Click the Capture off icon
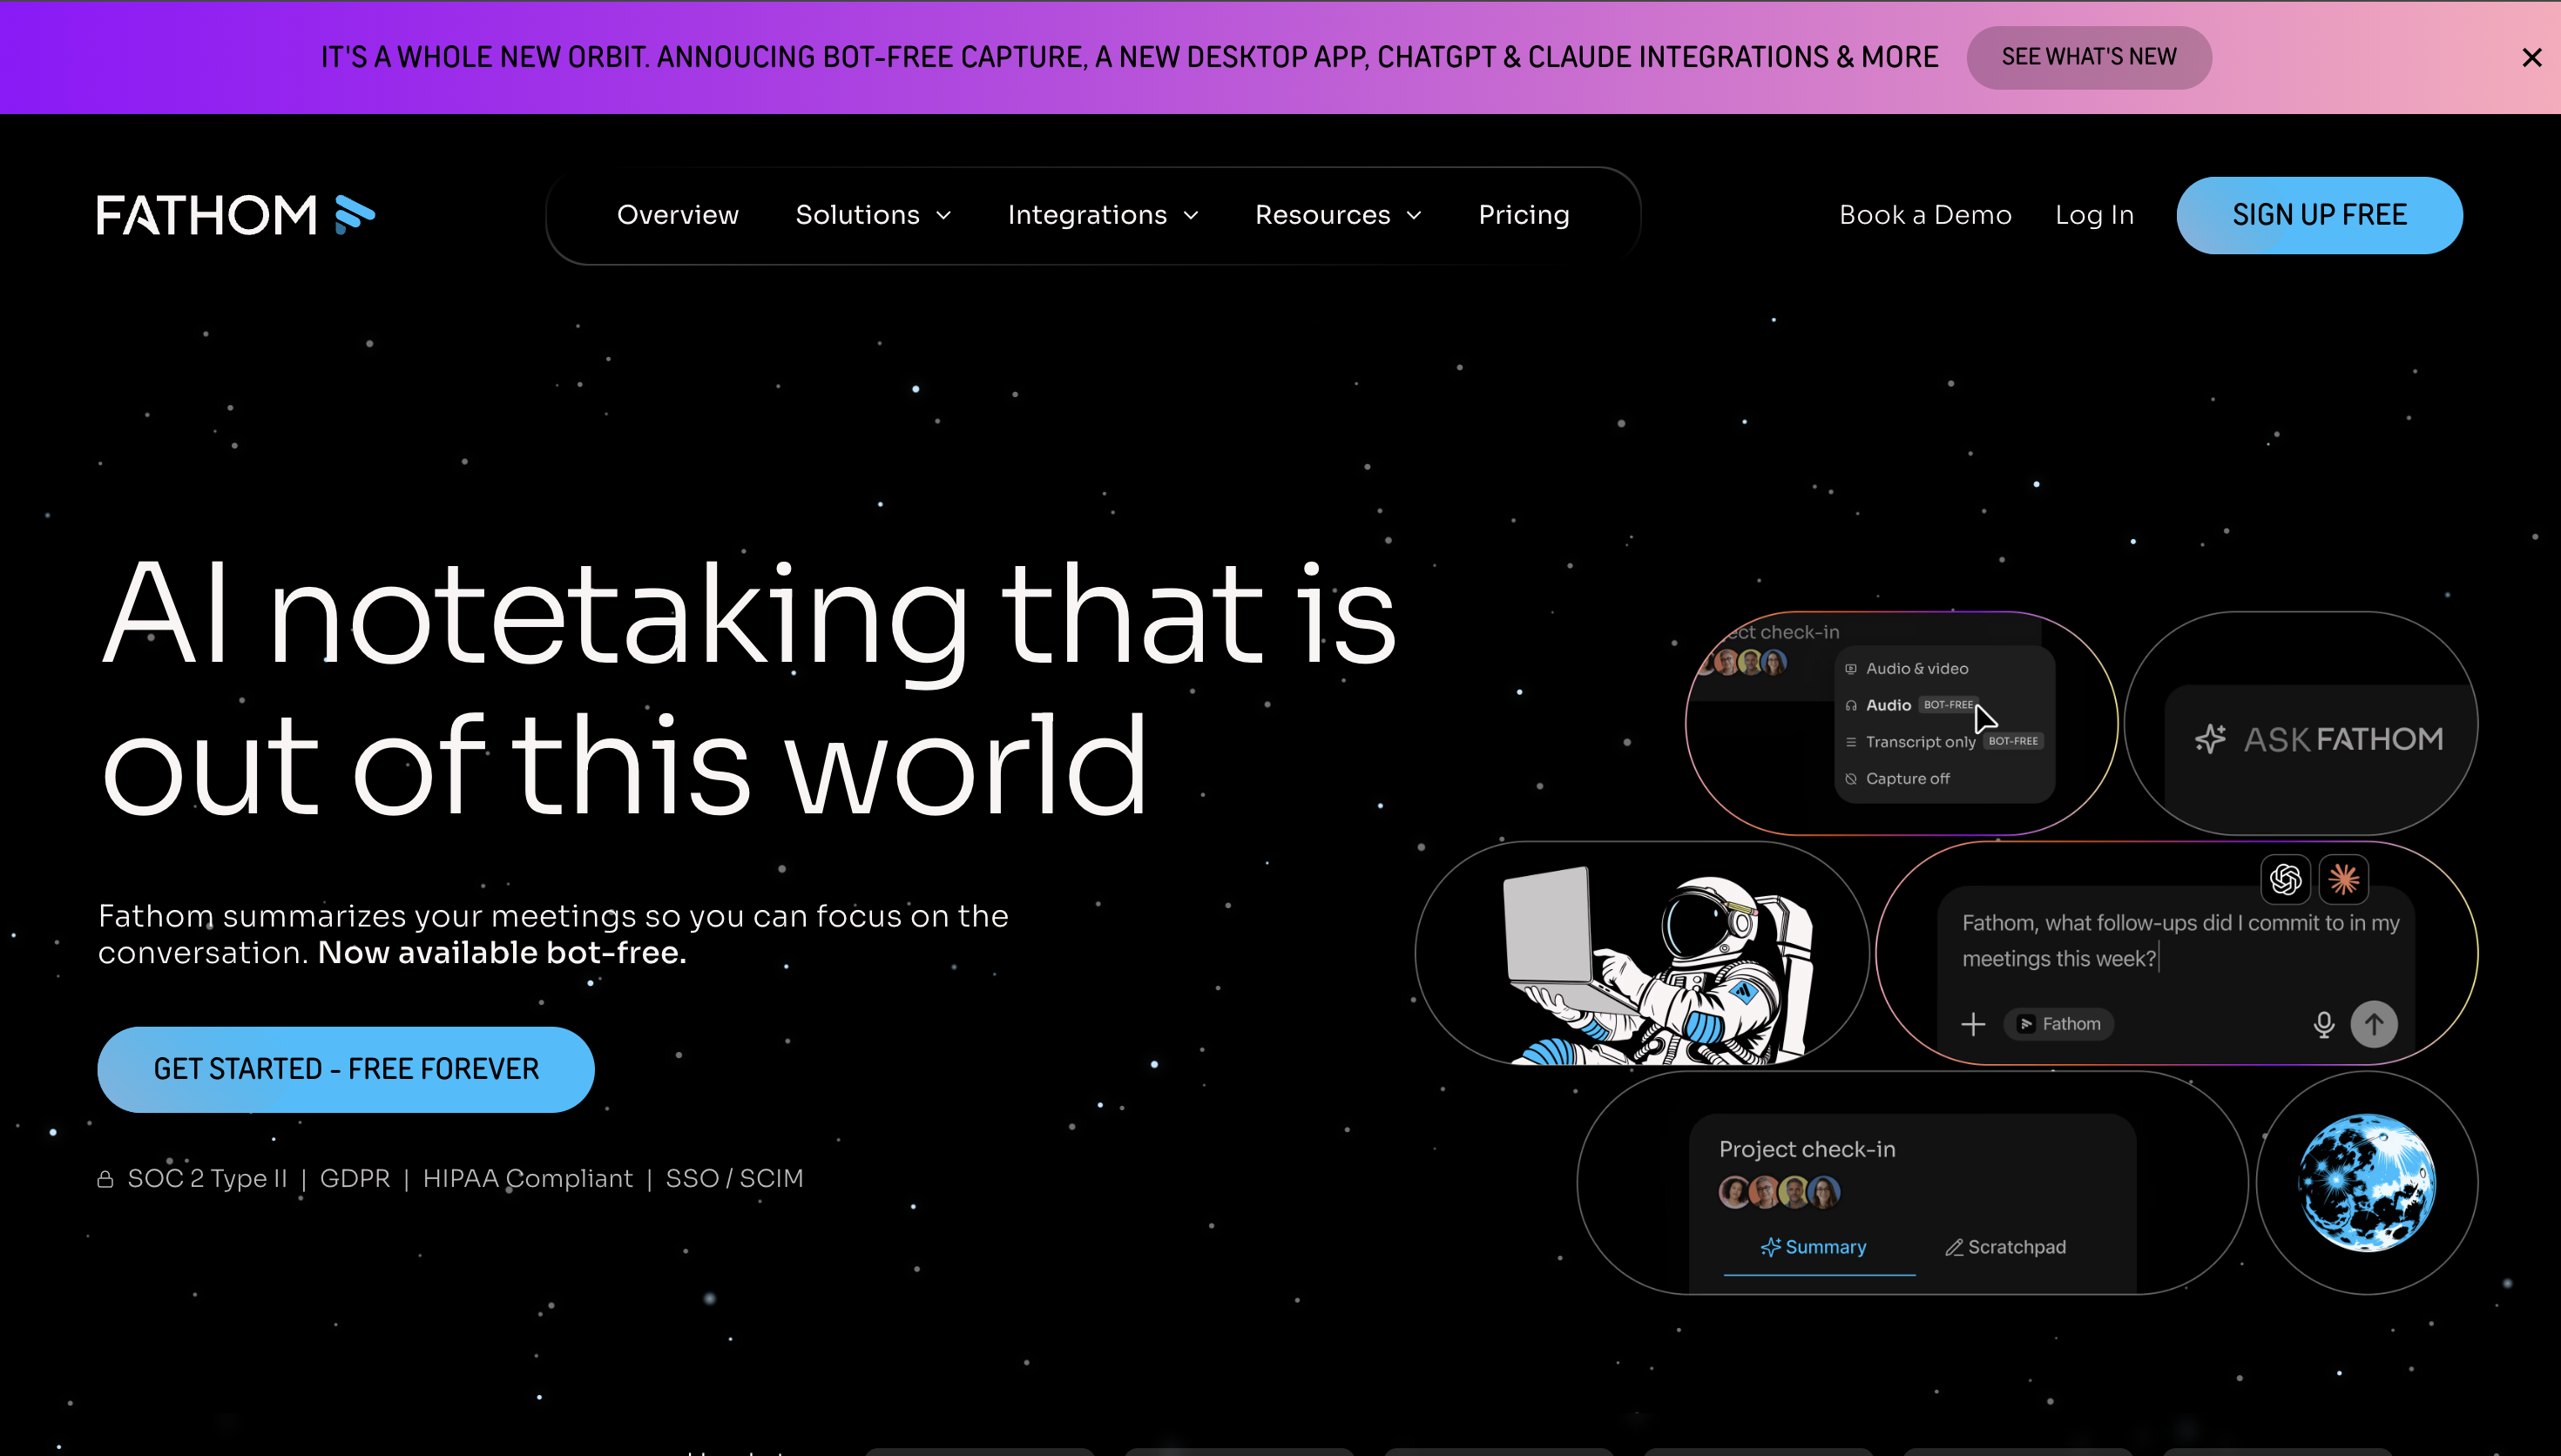This screenshot has height=1456, width=2561. click(1850, 779)
